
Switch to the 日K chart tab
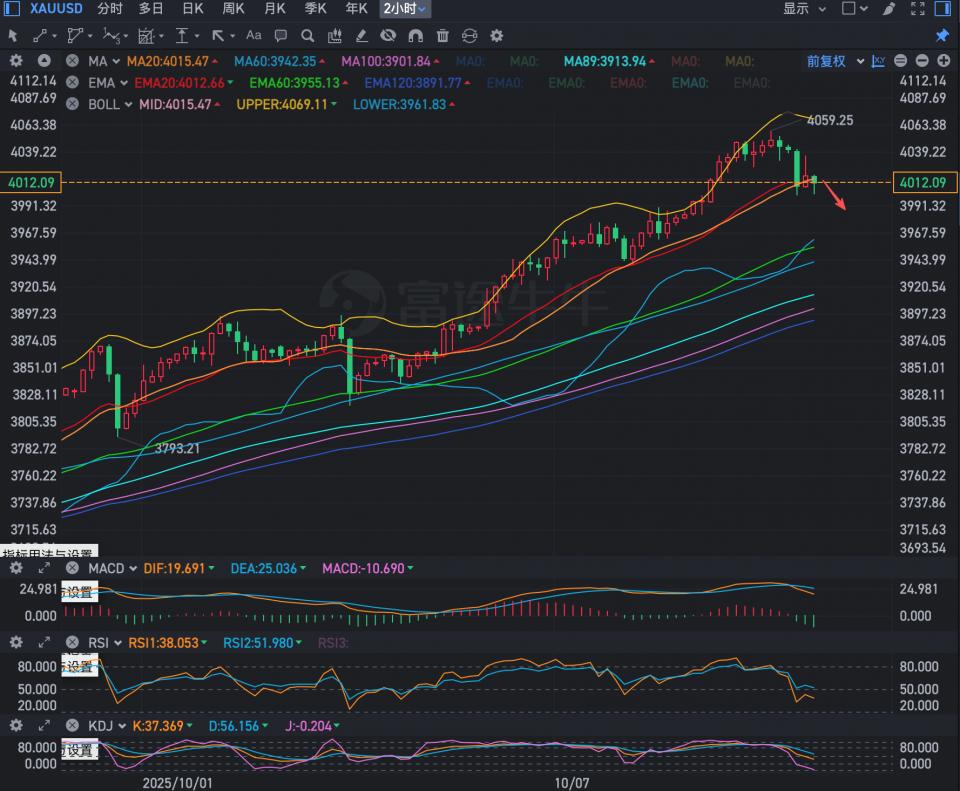click(192, 9)
